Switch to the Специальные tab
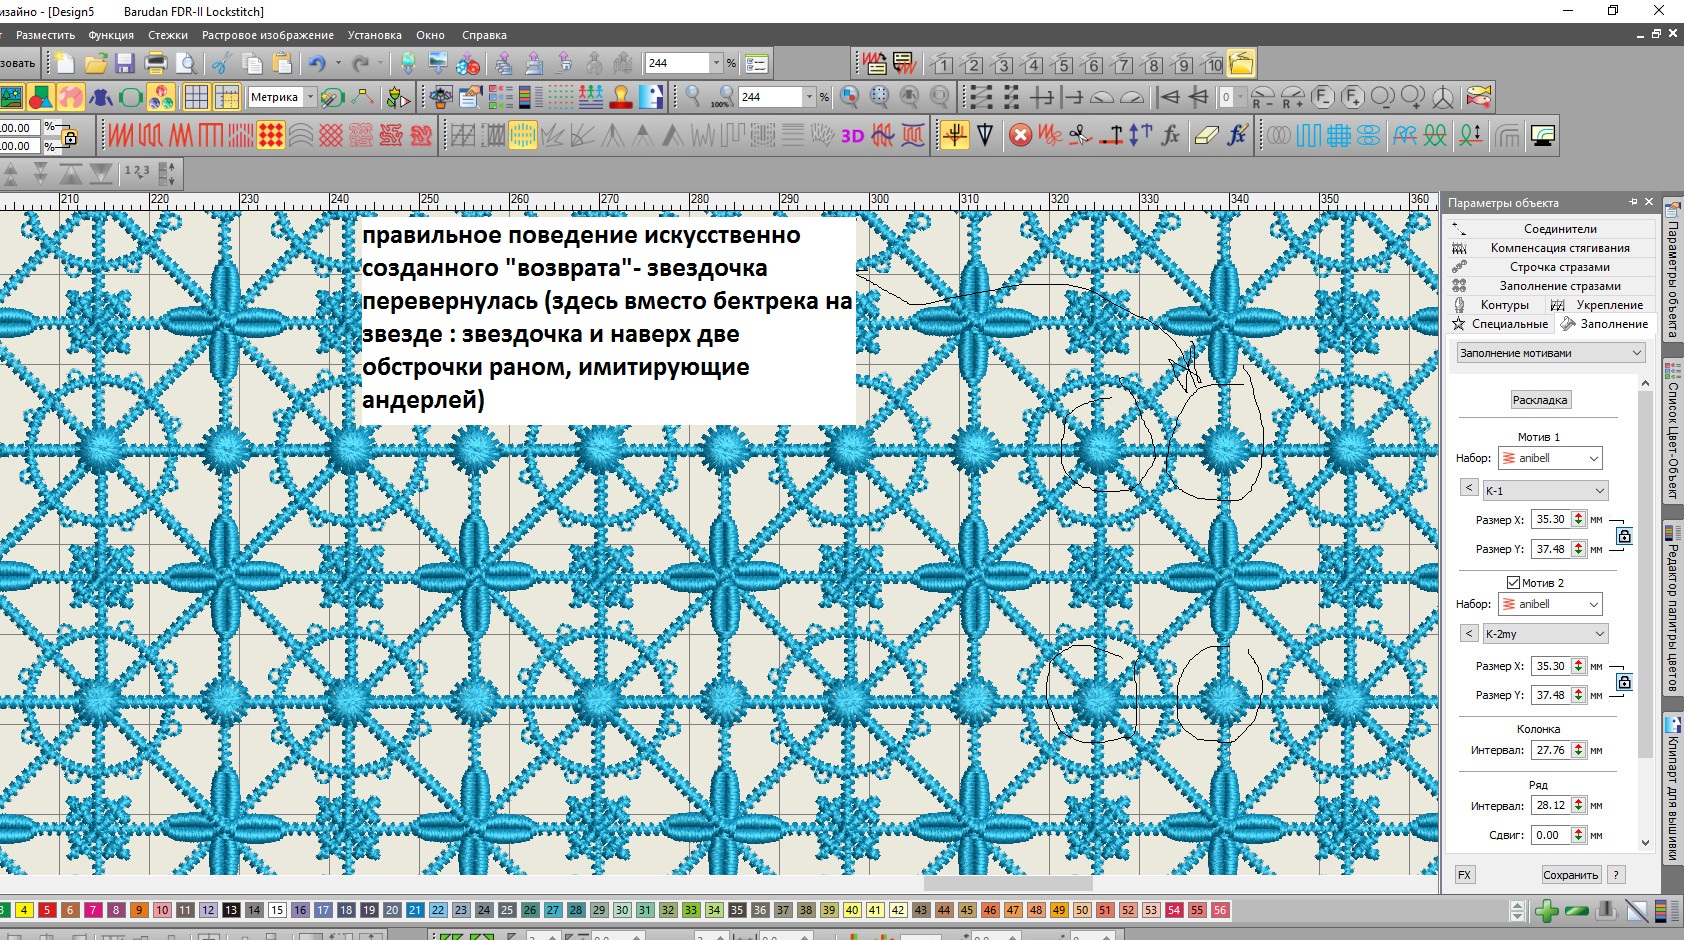Image resolution: width=1684 pixels, height=940 pixels. click(x=1500, y=324)
